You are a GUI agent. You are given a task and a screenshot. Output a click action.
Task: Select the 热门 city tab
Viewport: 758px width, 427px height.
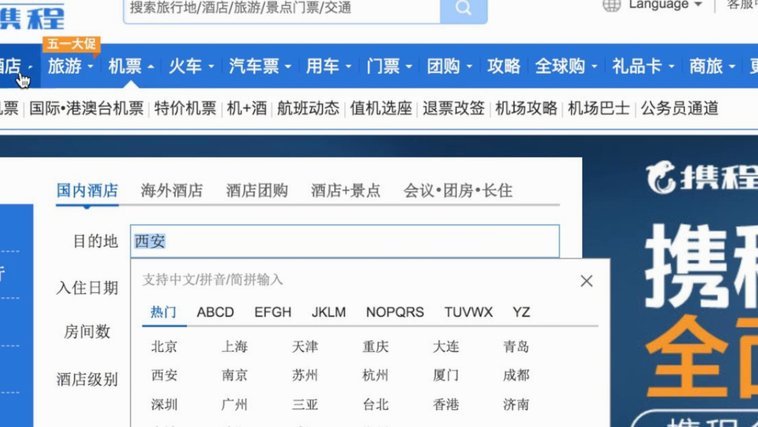(163, 312)
